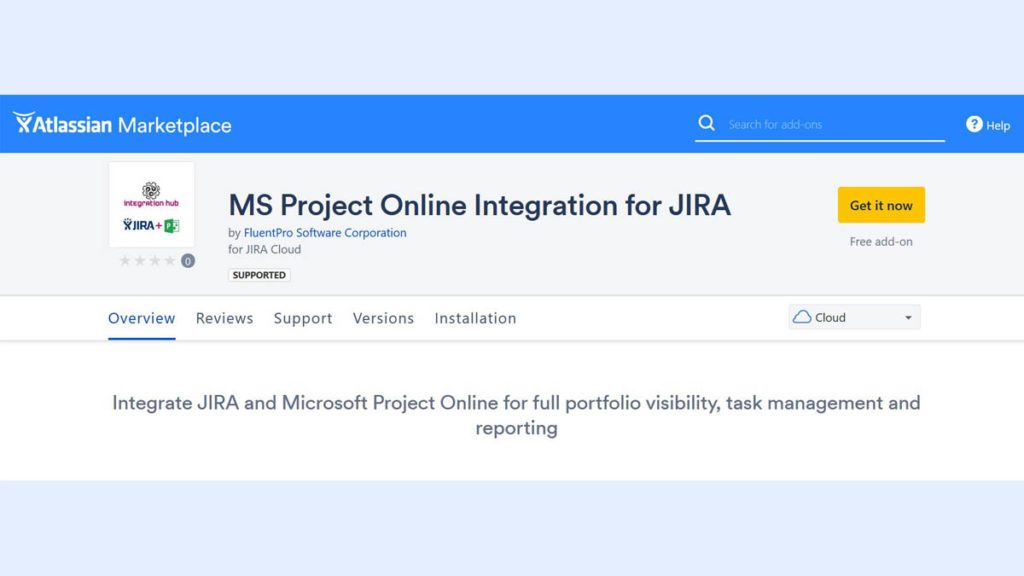Click the search magnifier icon
Image resolution: width=1024 pixels, height=576 pixels.
coord(707,123)
